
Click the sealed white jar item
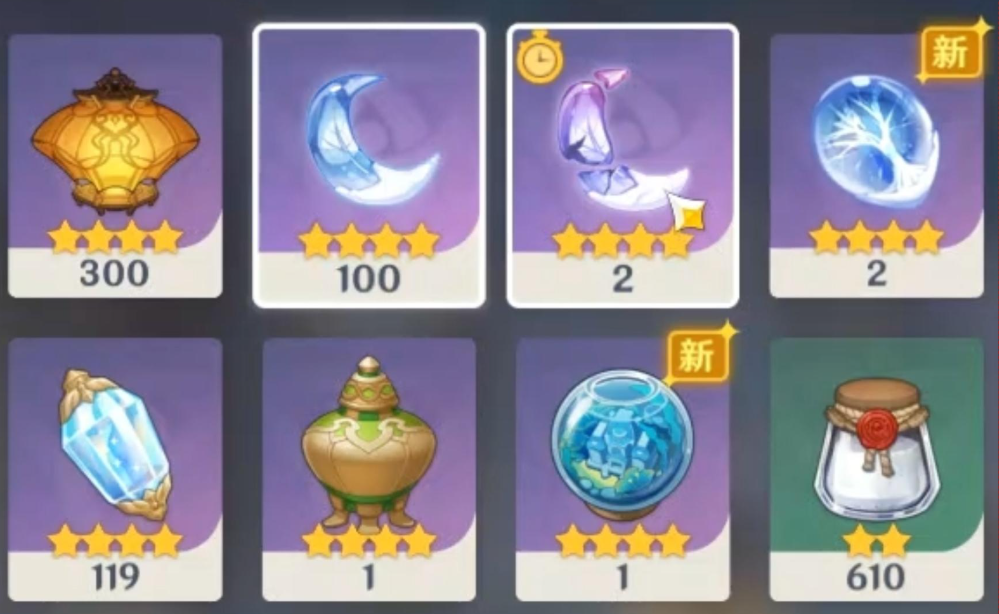(x=876, y=469)
